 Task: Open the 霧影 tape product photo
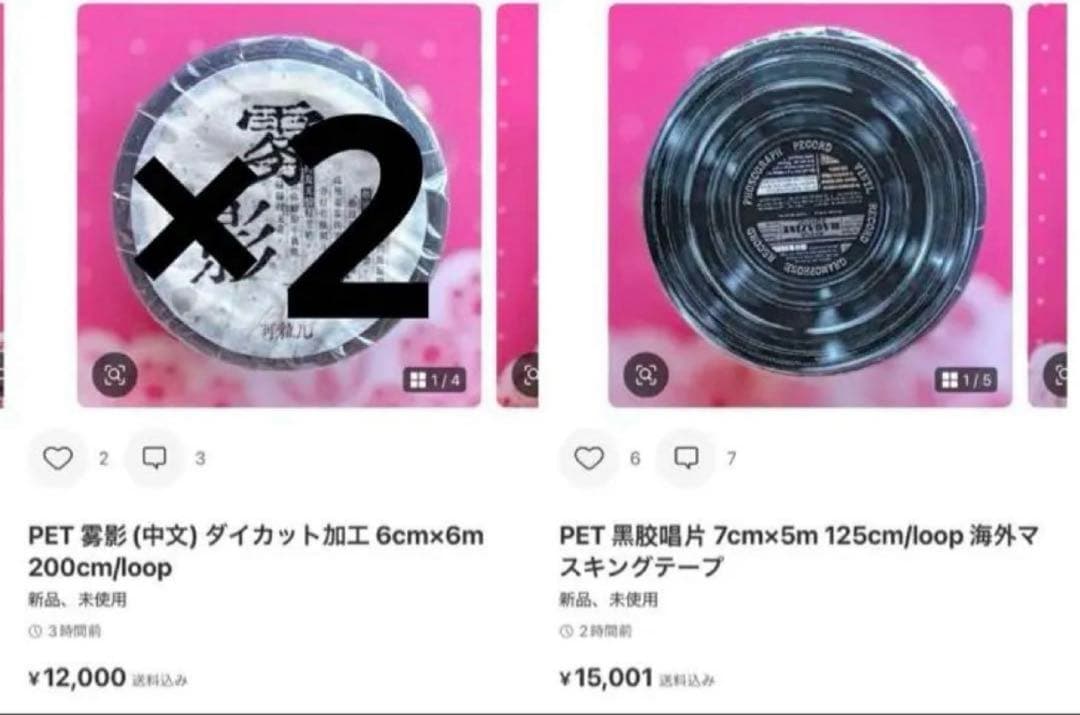click(x=279, y=205)
